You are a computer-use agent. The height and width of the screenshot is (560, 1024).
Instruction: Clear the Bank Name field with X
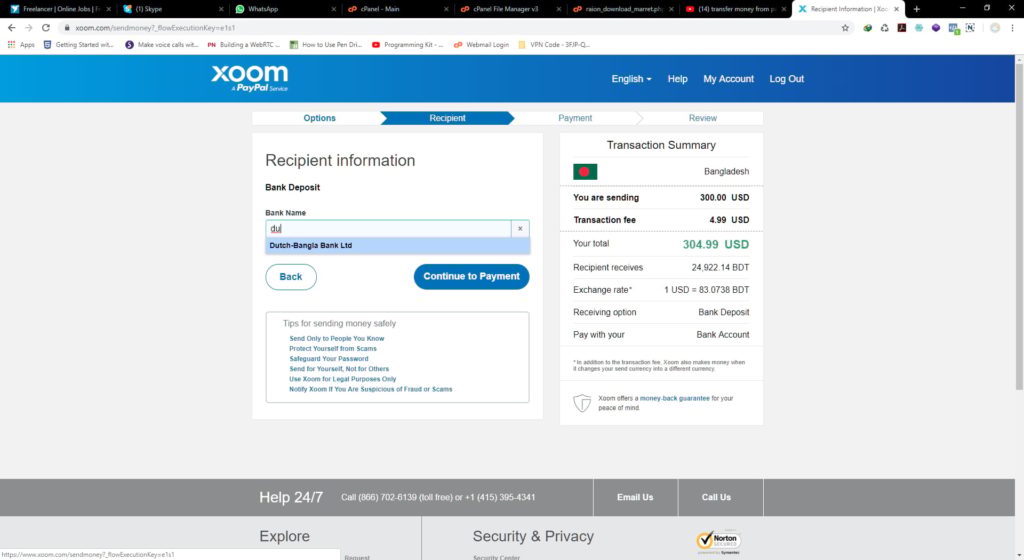click(520, 228)
